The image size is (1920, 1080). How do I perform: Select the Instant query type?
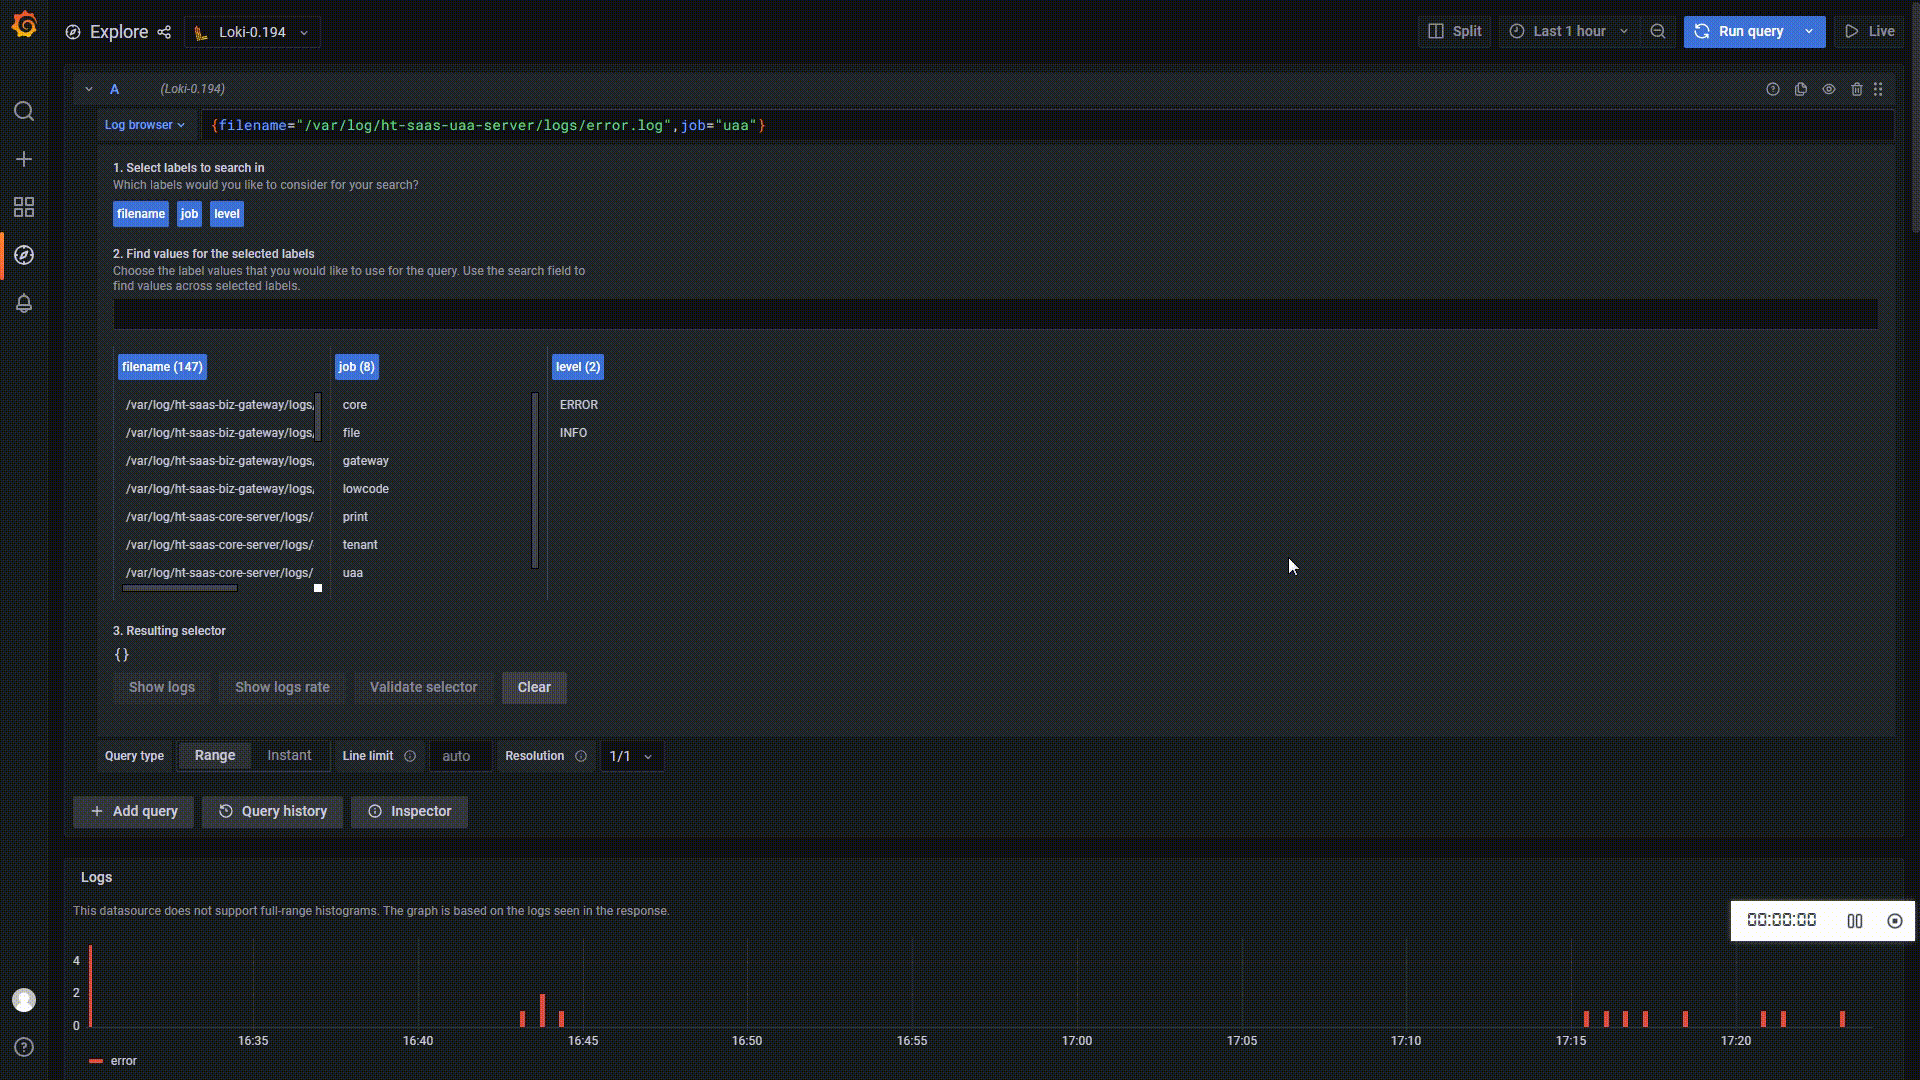coord(289,756)
